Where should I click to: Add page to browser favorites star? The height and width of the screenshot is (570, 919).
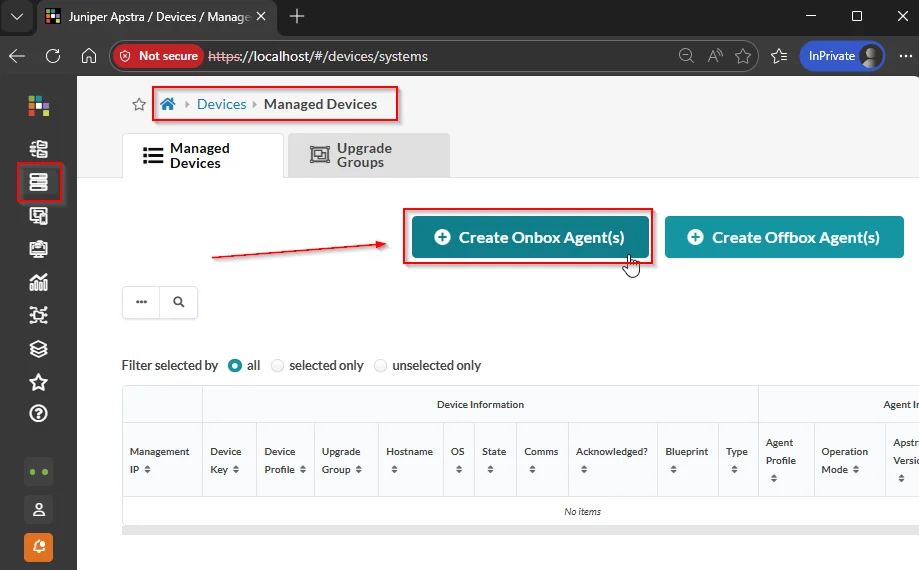tap(743, 56)
